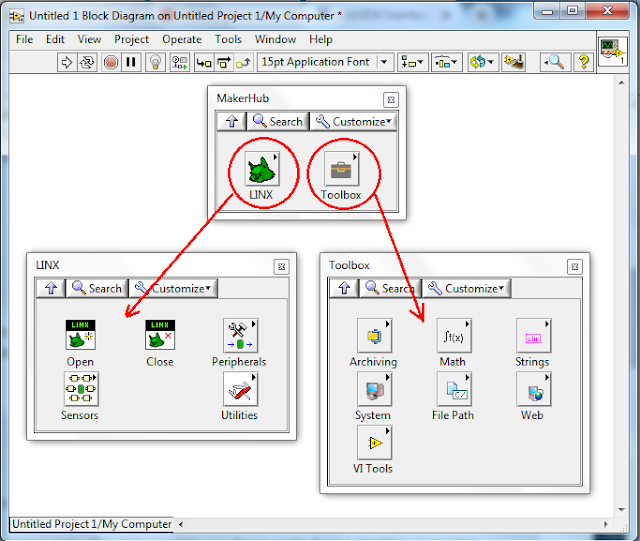The width and height of the screenshot is (640, 541).
Task: Open the File Path subpalette
Action: pos(454,389)
